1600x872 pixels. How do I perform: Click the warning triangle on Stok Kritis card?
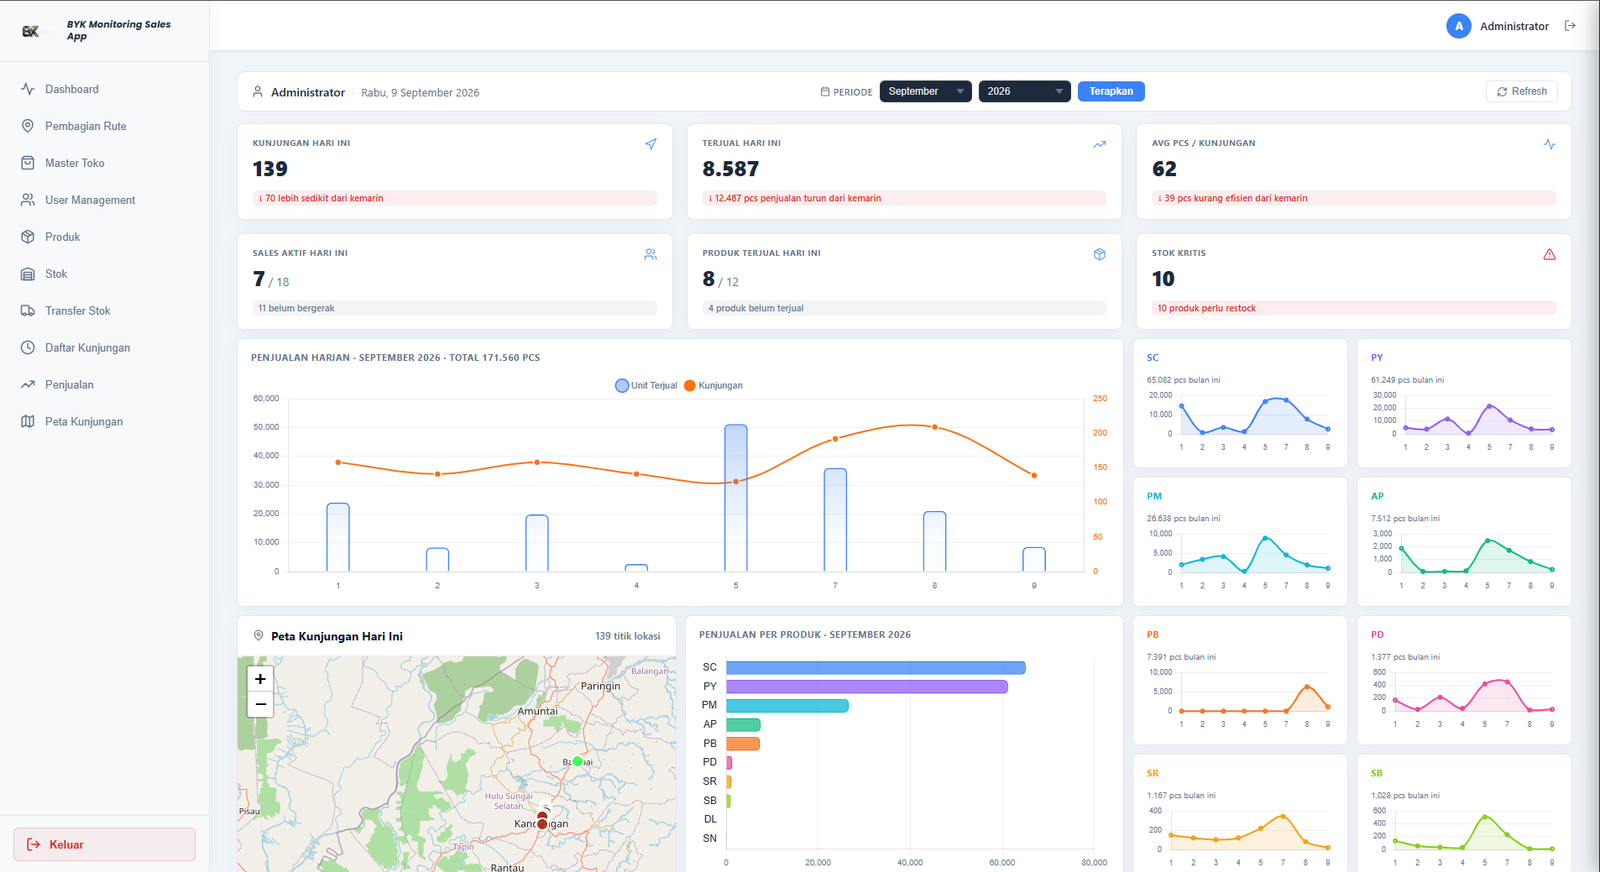(x=1549, y=254)
